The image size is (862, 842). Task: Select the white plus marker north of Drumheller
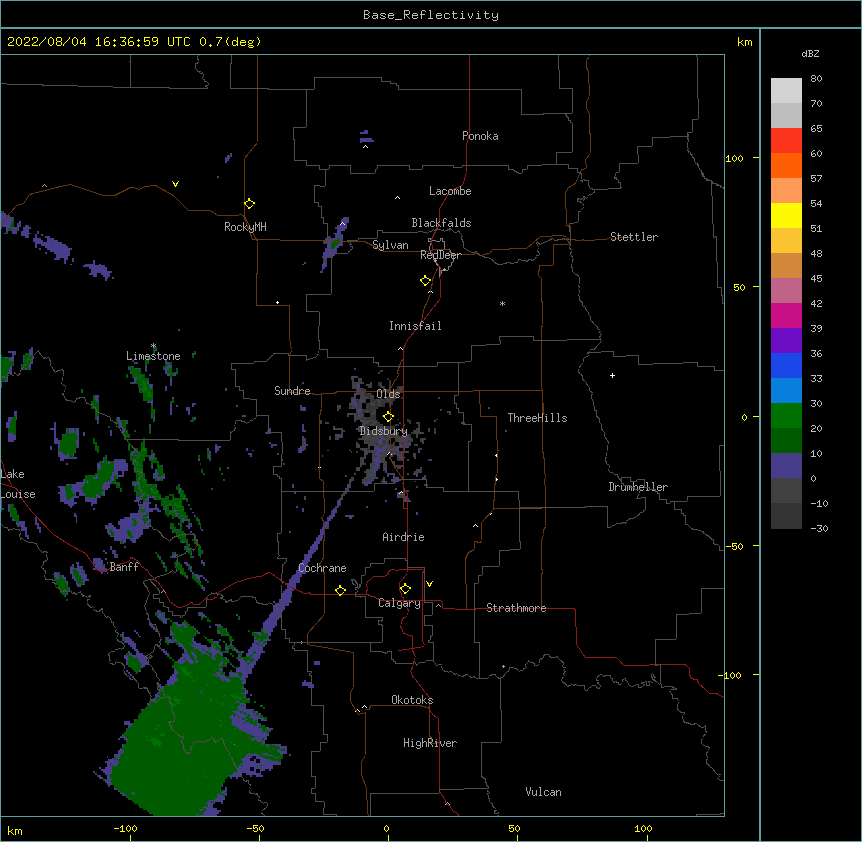(612, 375)
